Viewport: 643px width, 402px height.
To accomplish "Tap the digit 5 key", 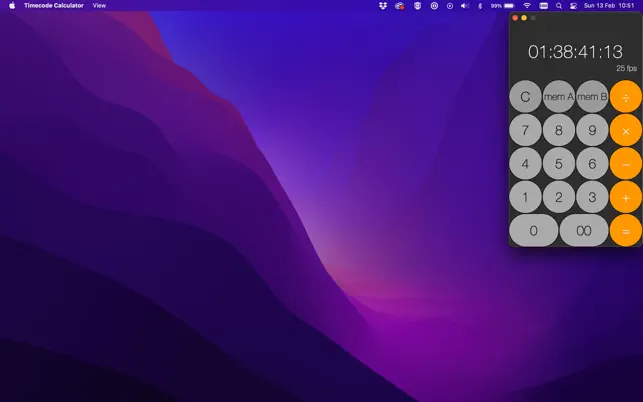I will pos(559,164).
